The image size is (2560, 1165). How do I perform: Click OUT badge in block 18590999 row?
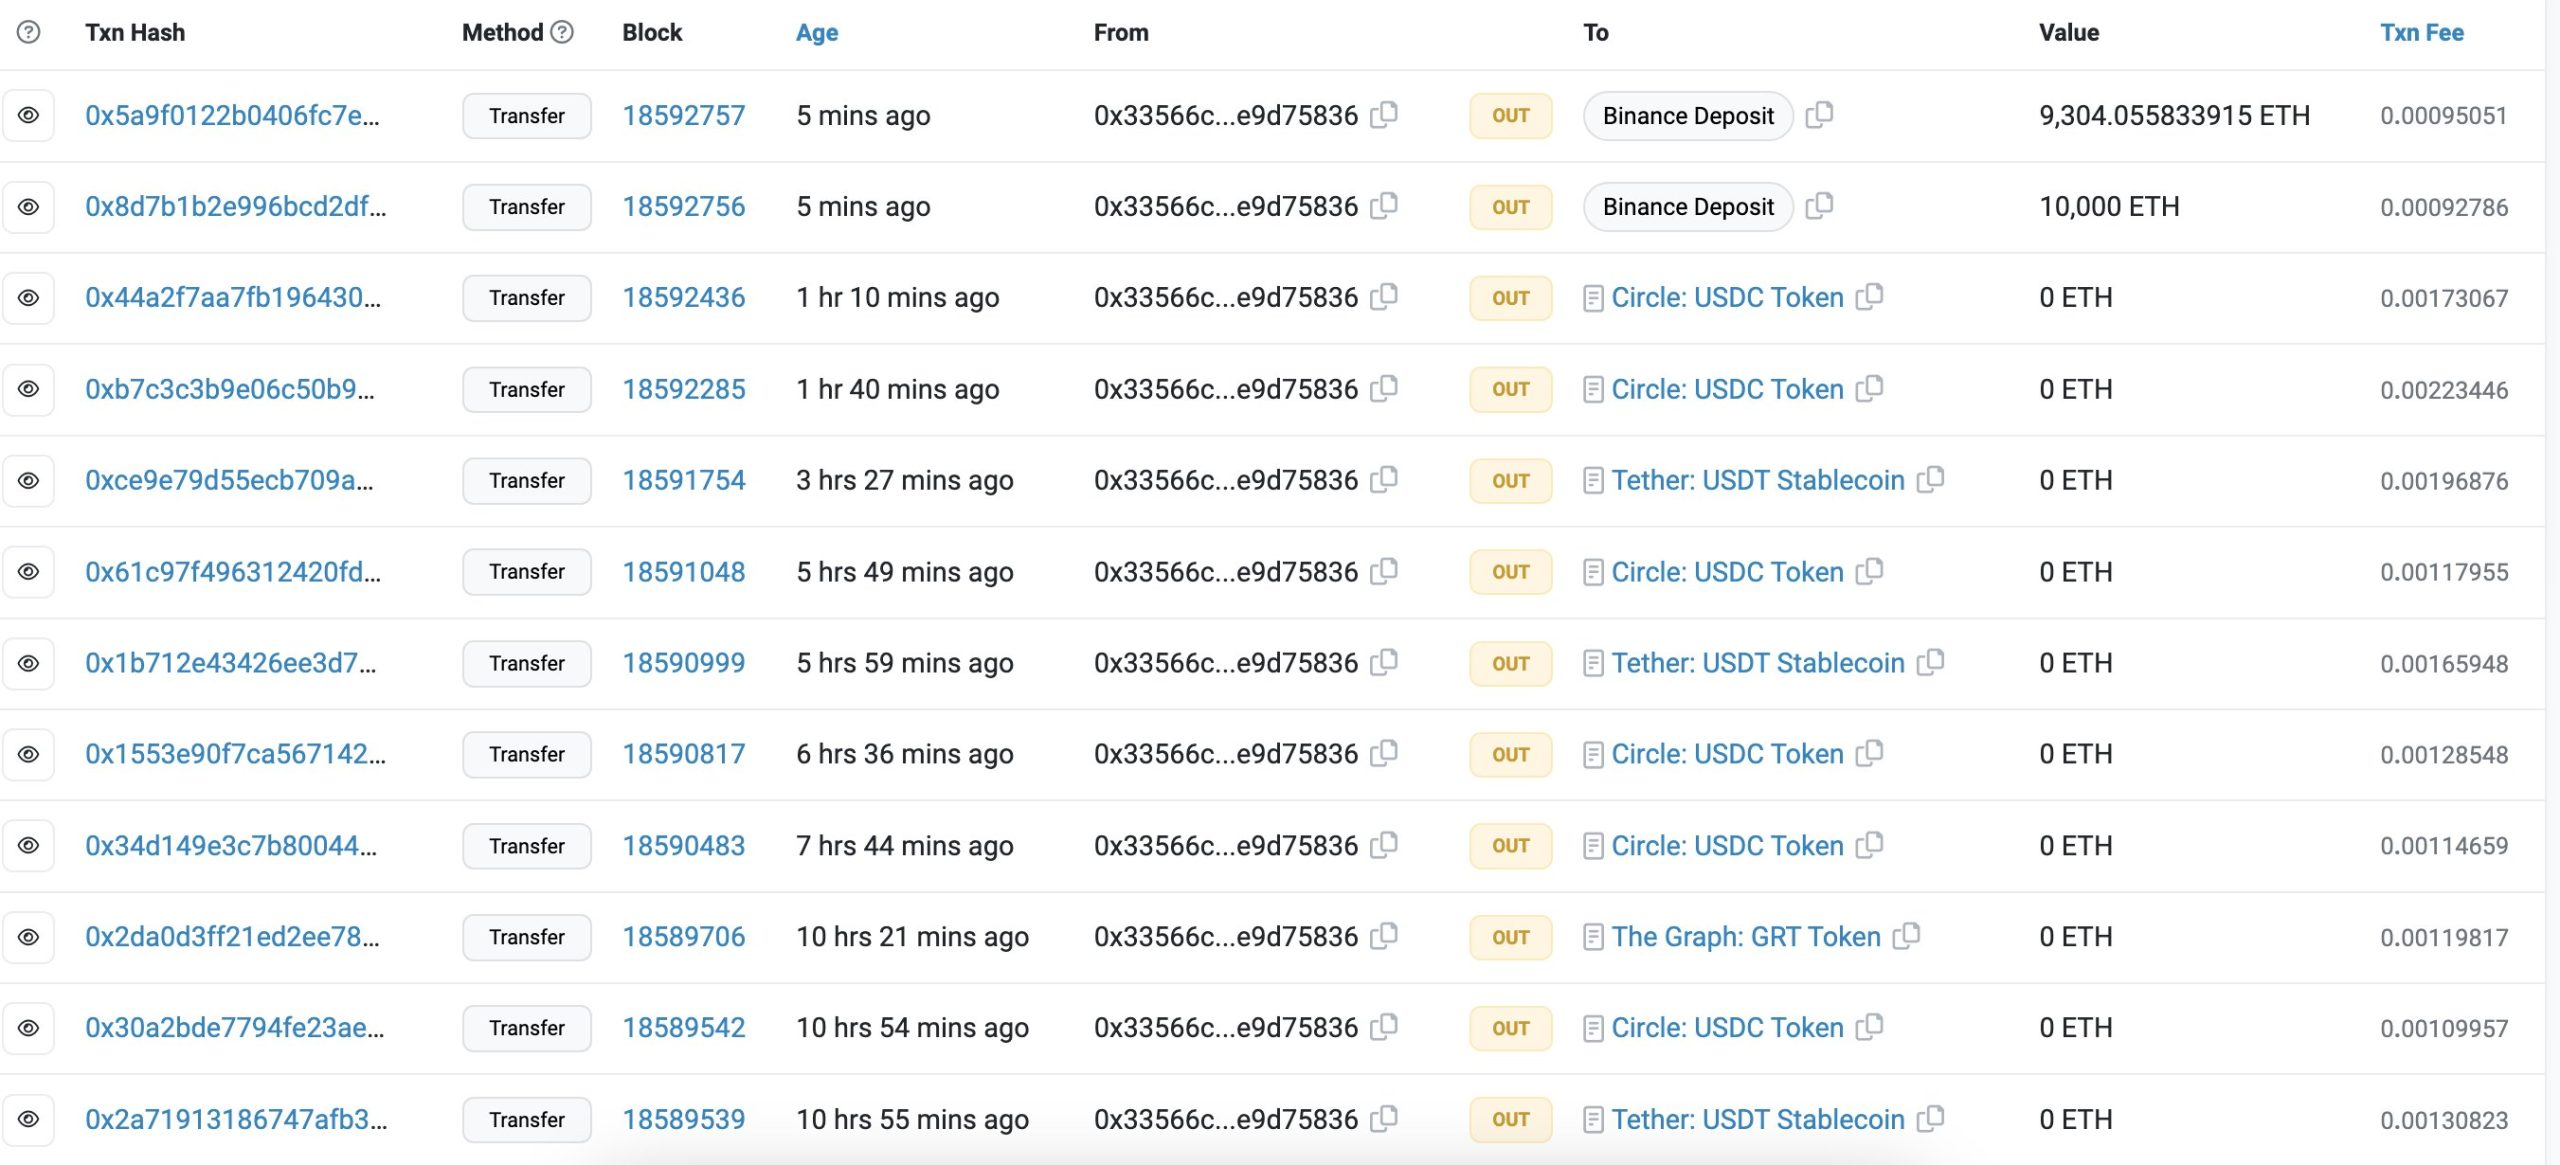point(1510,663)
